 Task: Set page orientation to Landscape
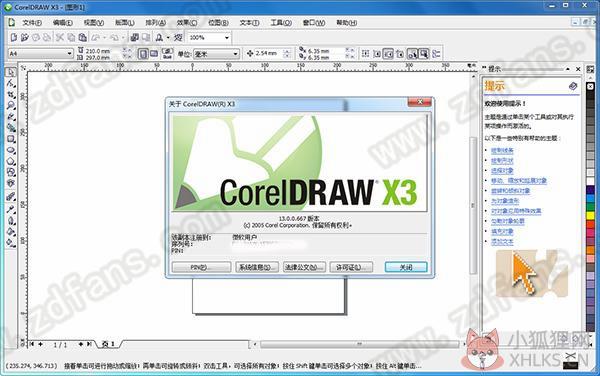154,54
